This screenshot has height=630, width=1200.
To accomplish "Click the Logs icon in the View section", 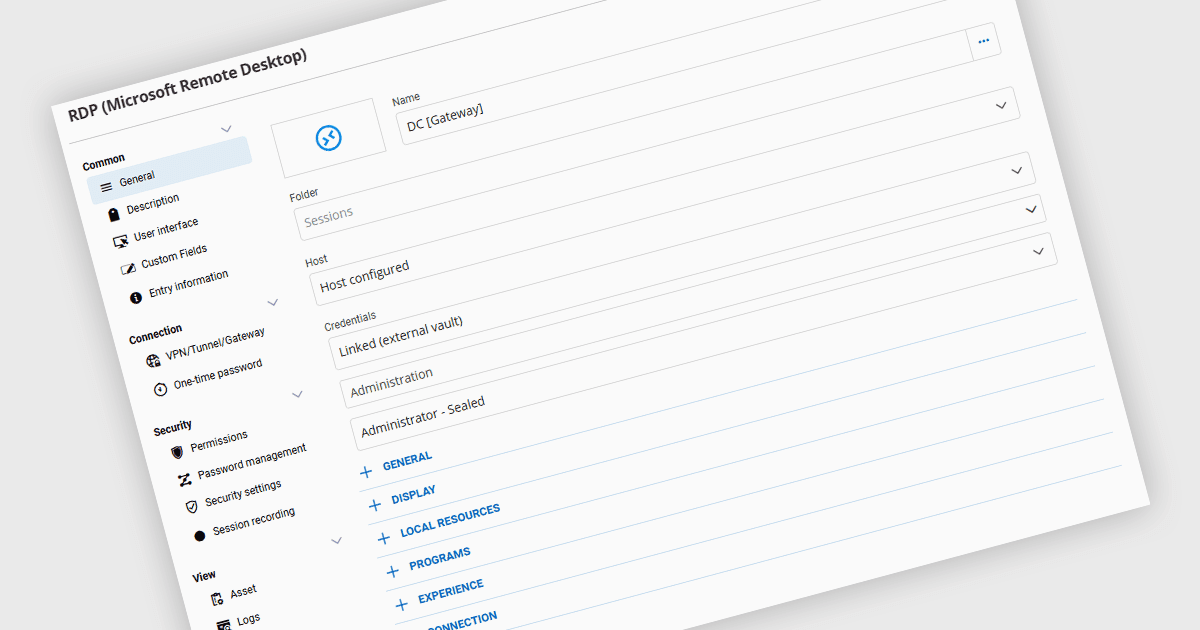I will coord(224,625).
